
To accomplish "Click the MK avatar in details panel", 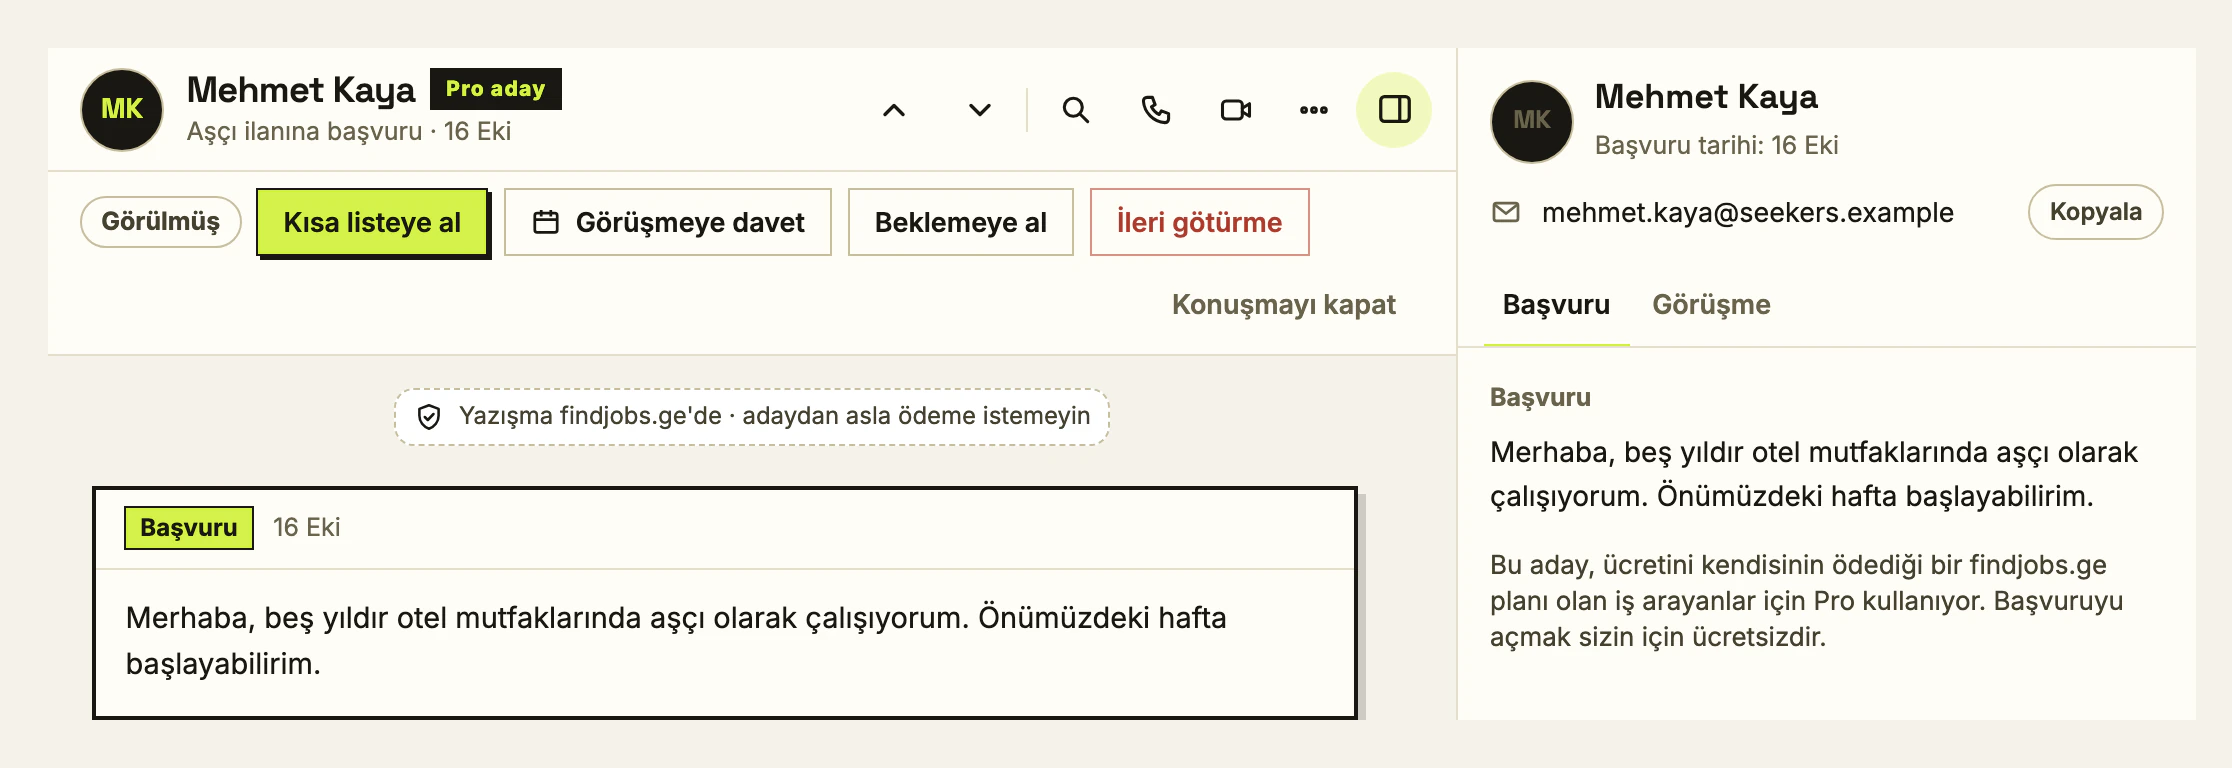I will click(x=1532, y=121).
